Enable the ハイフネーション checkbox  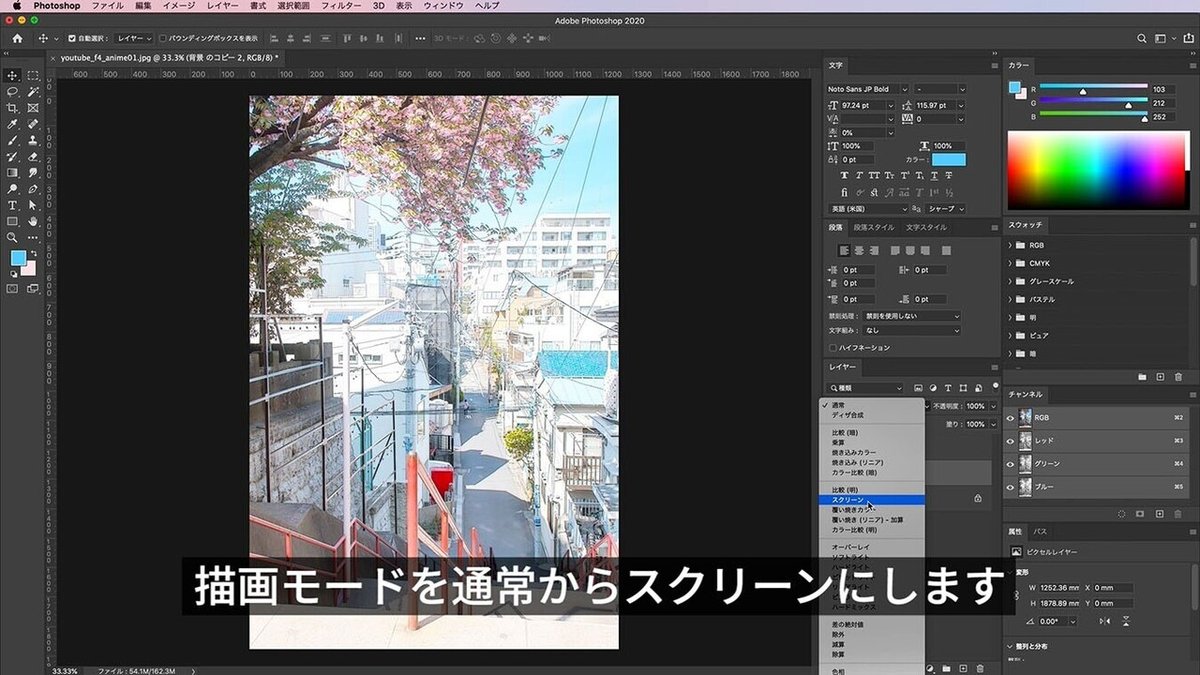832,348
